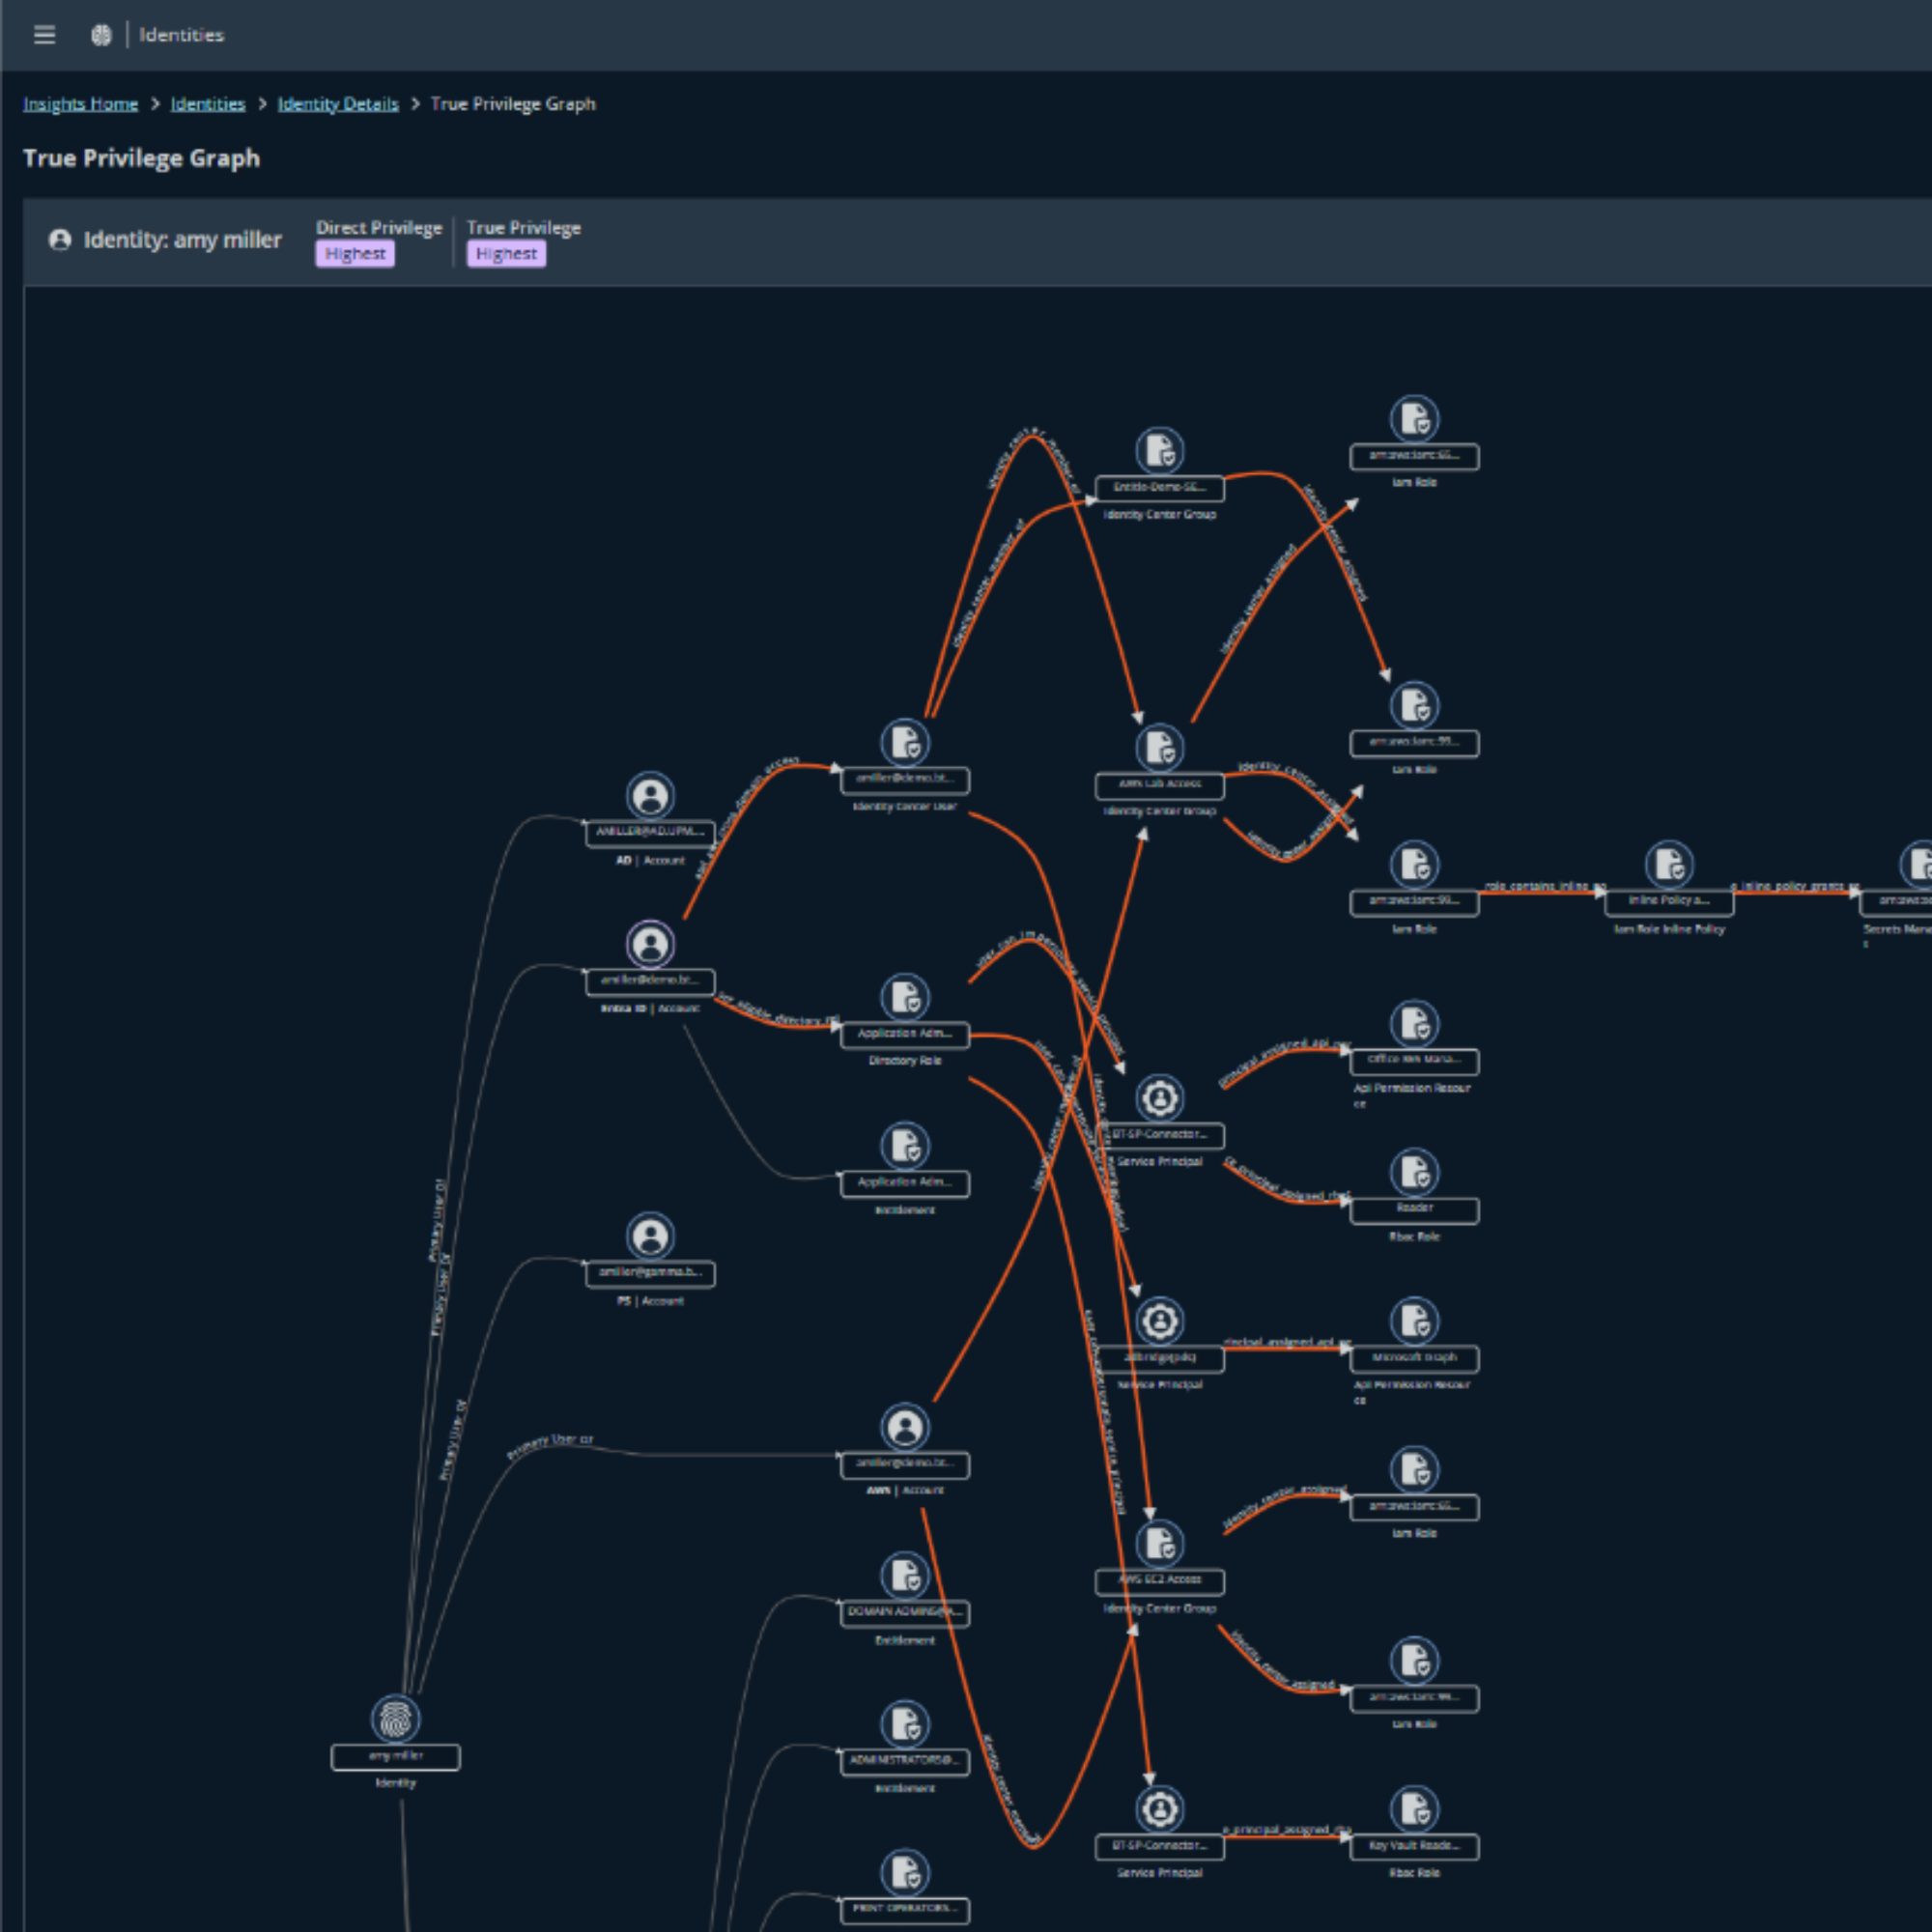Select the Entra ID account node icon
This screenshot has width=1932, height=1932.
point(650,944)
